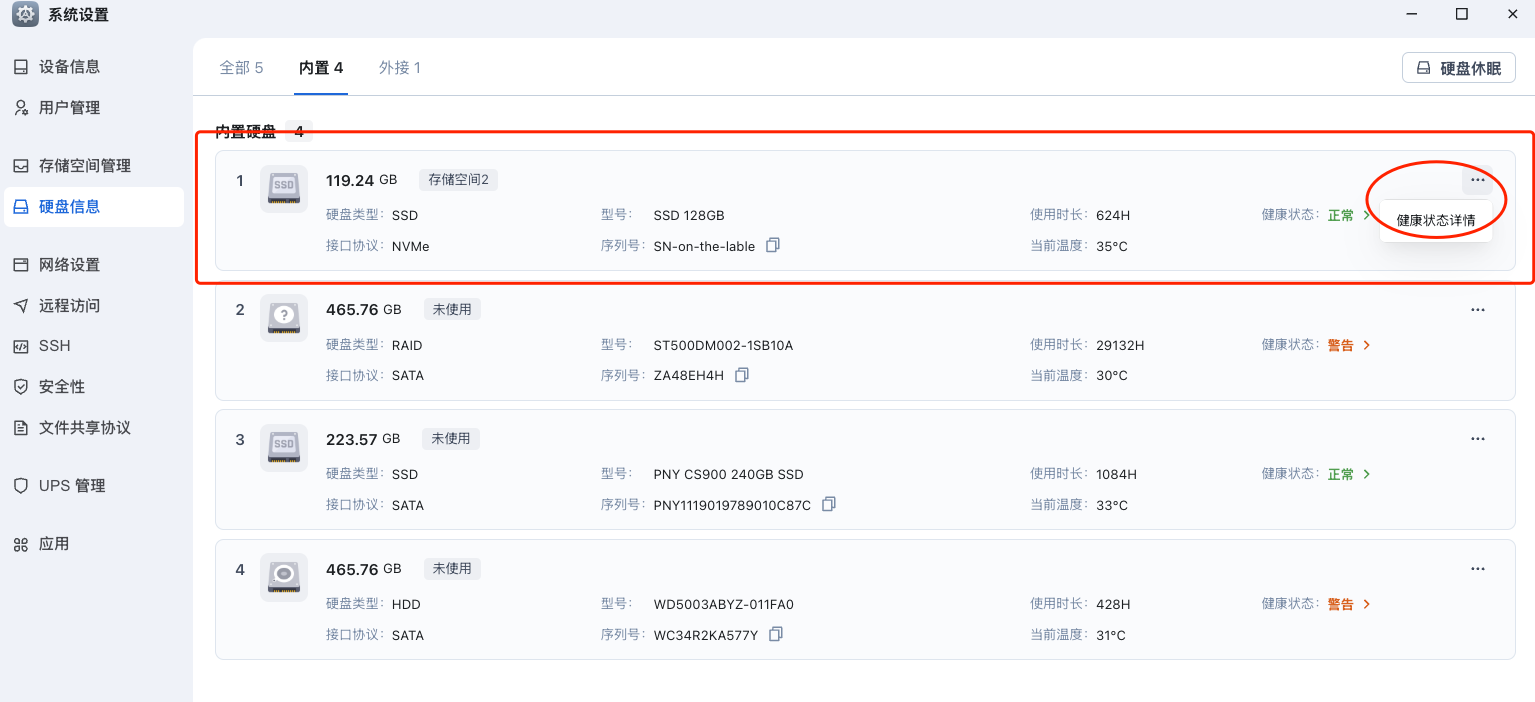Image resolution: width=1535 pixels, height=702 pixels.
Task: Go to UPS 管理 in the sidebar
Action: point(71,486)
